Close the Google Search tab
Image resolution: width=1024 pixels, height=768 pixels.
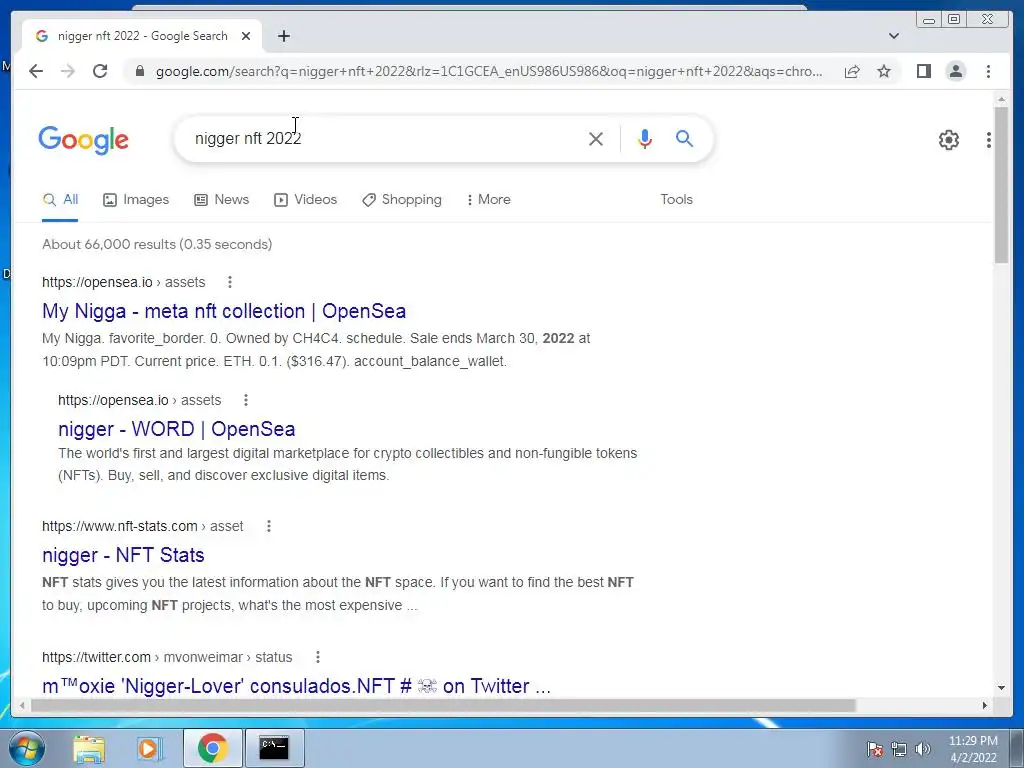(x=246, y=36)
